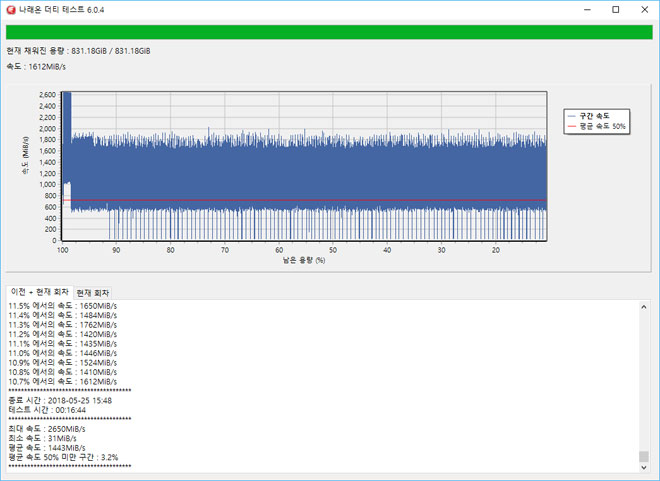Select log line 11.4% 에서의 속도 1484MiB/s
This screenshot has width=660, height=481.
(63, 315)
